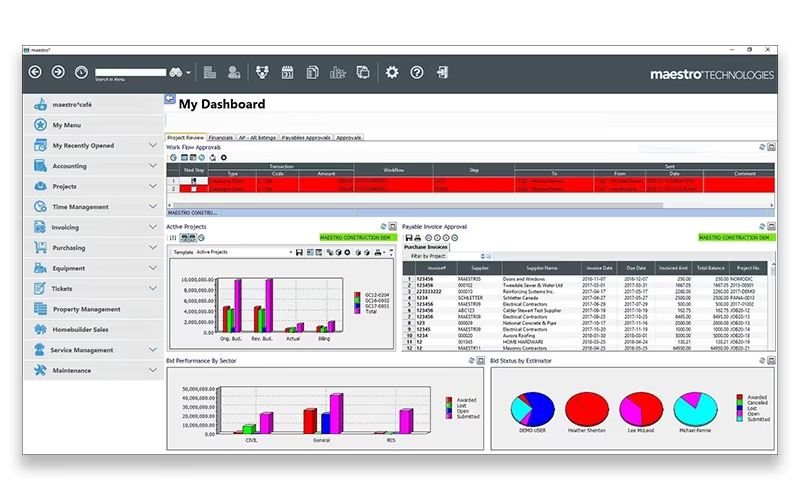Click the Heather Shenton pie chart
This screenshot has width=800, height=500.
point(587,409)
